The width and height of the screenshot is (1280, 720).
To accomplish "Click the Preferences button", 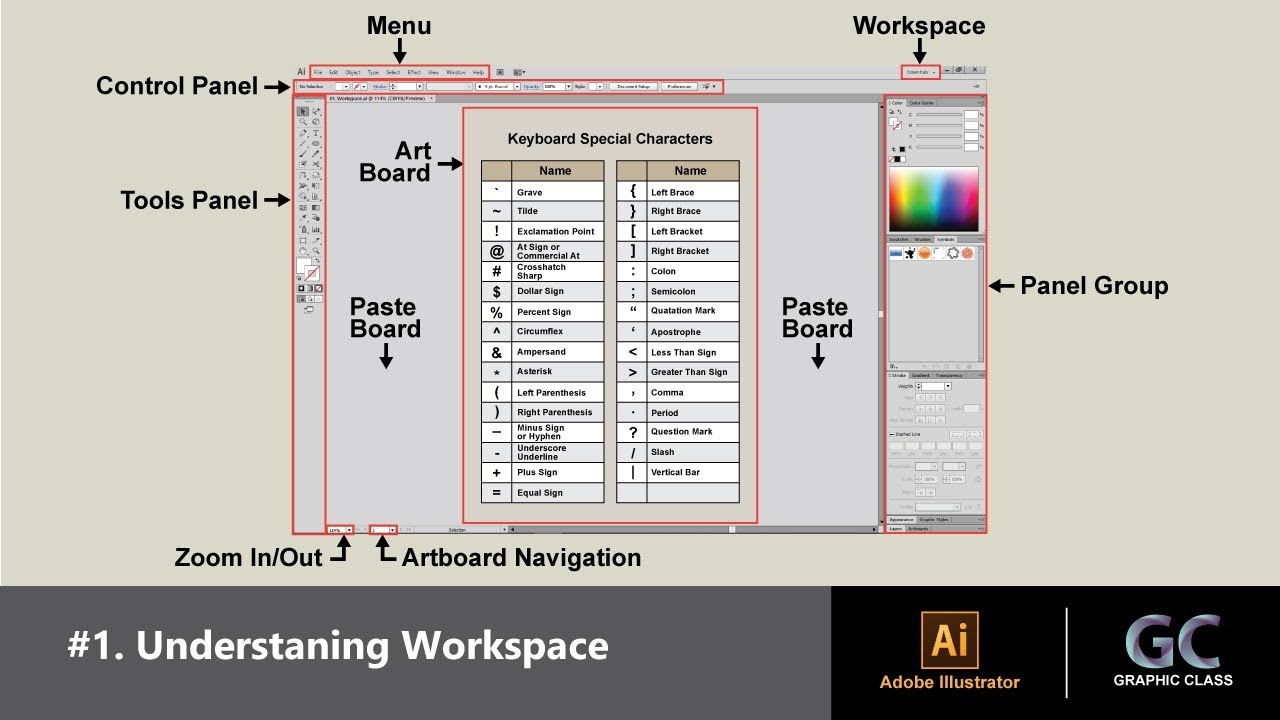I will pyautogui.click(x=679, y=86).
